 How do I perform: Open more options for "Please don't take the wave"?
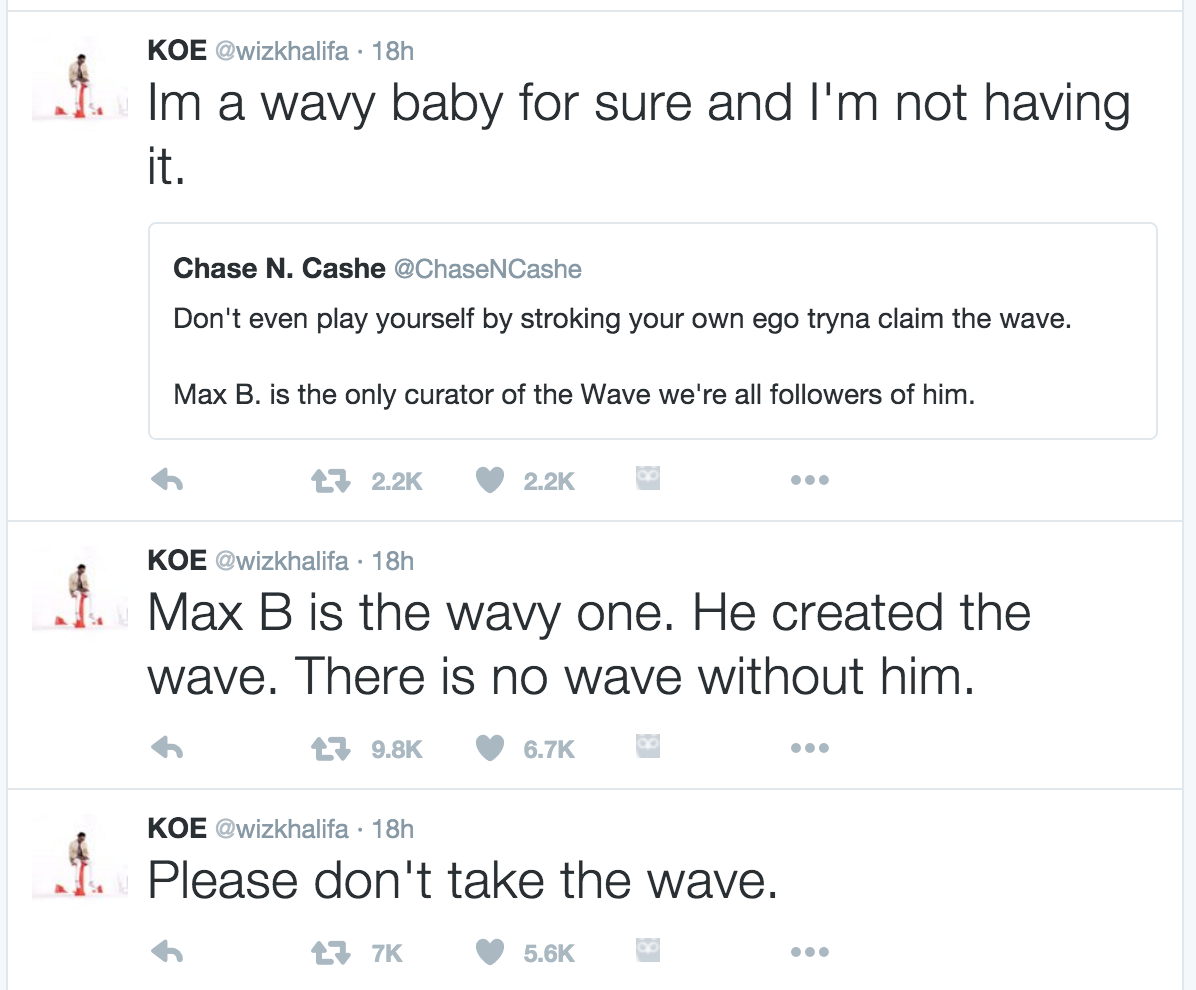(809, 953)
